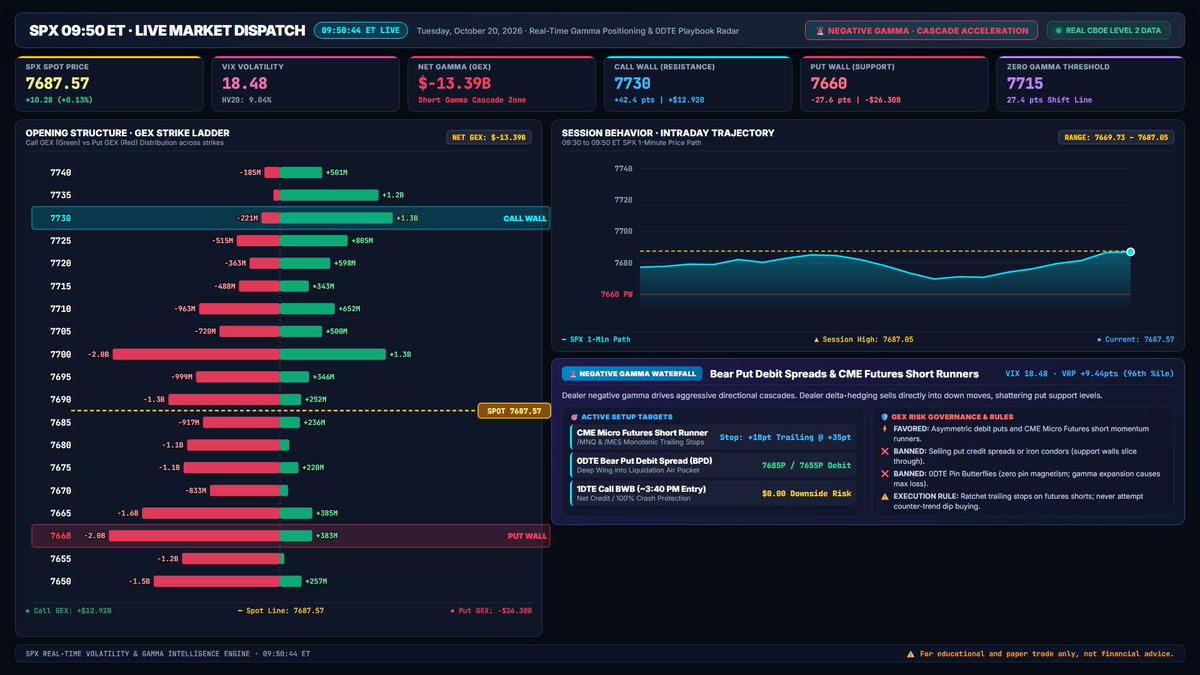Image resolution: width=1200 pixels, height=675 pixels.
Task: Click the red X icon for banned 0DTE Pin Butterflies
Action: (x=883, y=472)
